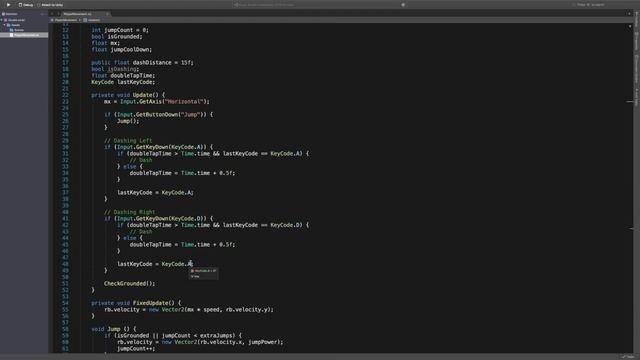The height and width of the screenshot is (360, 640).
Task: Click the "void Jump () {" line
Action: pyautogui.click(x=113, y=329)
